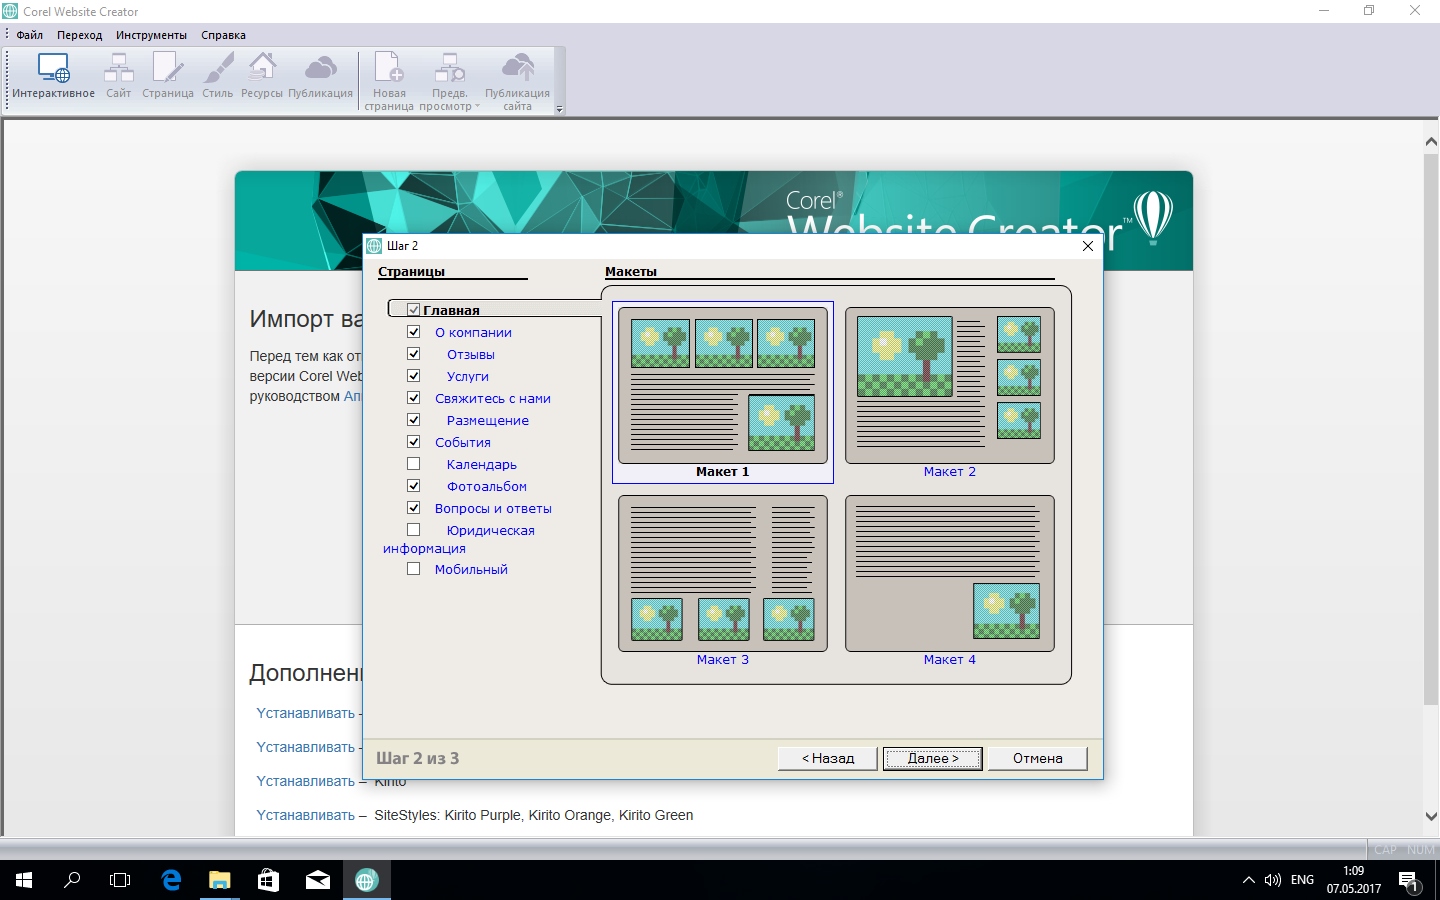Show hidden system tray icons
Viewport: 1440px width, 900px height.
point(1248,880)
